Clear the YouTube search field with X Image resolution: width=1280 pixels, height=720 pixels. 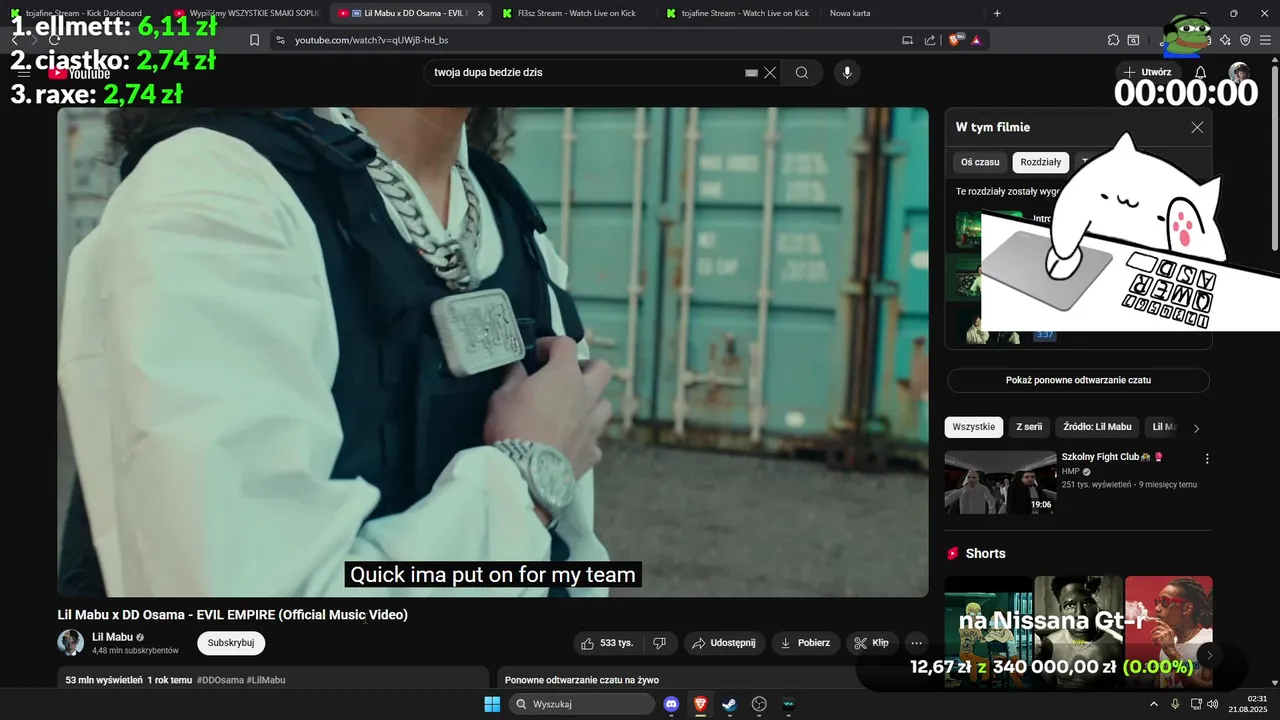tap(770, 73)
